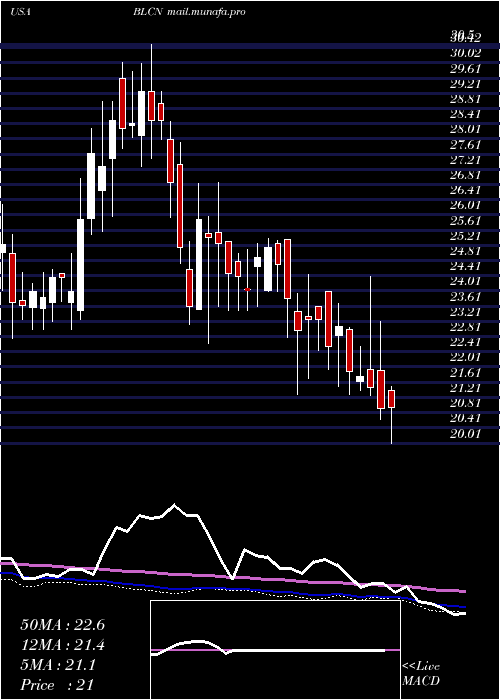
Task: Select the Price : 21 readout
Action: pos(57,685)
